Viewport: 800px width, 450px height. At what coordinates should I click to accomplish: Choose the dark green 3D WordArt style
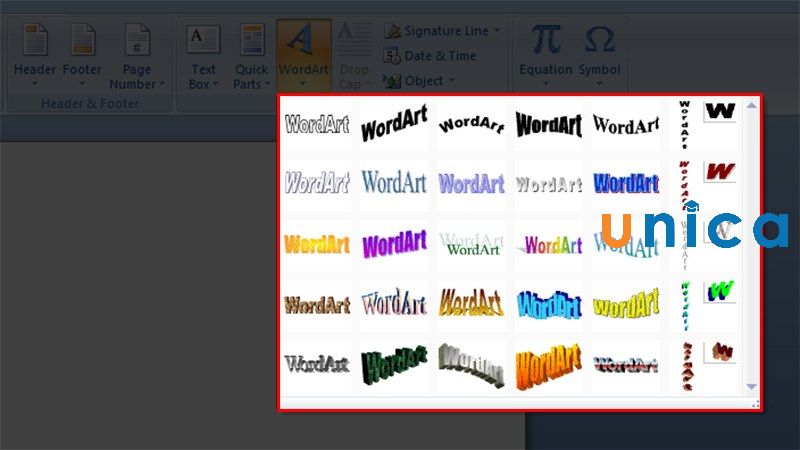394,365
